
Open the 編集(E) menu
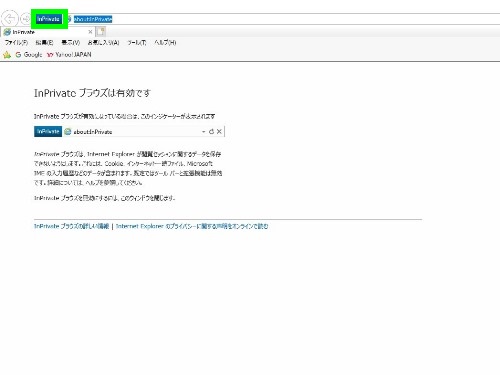[44, 42]
